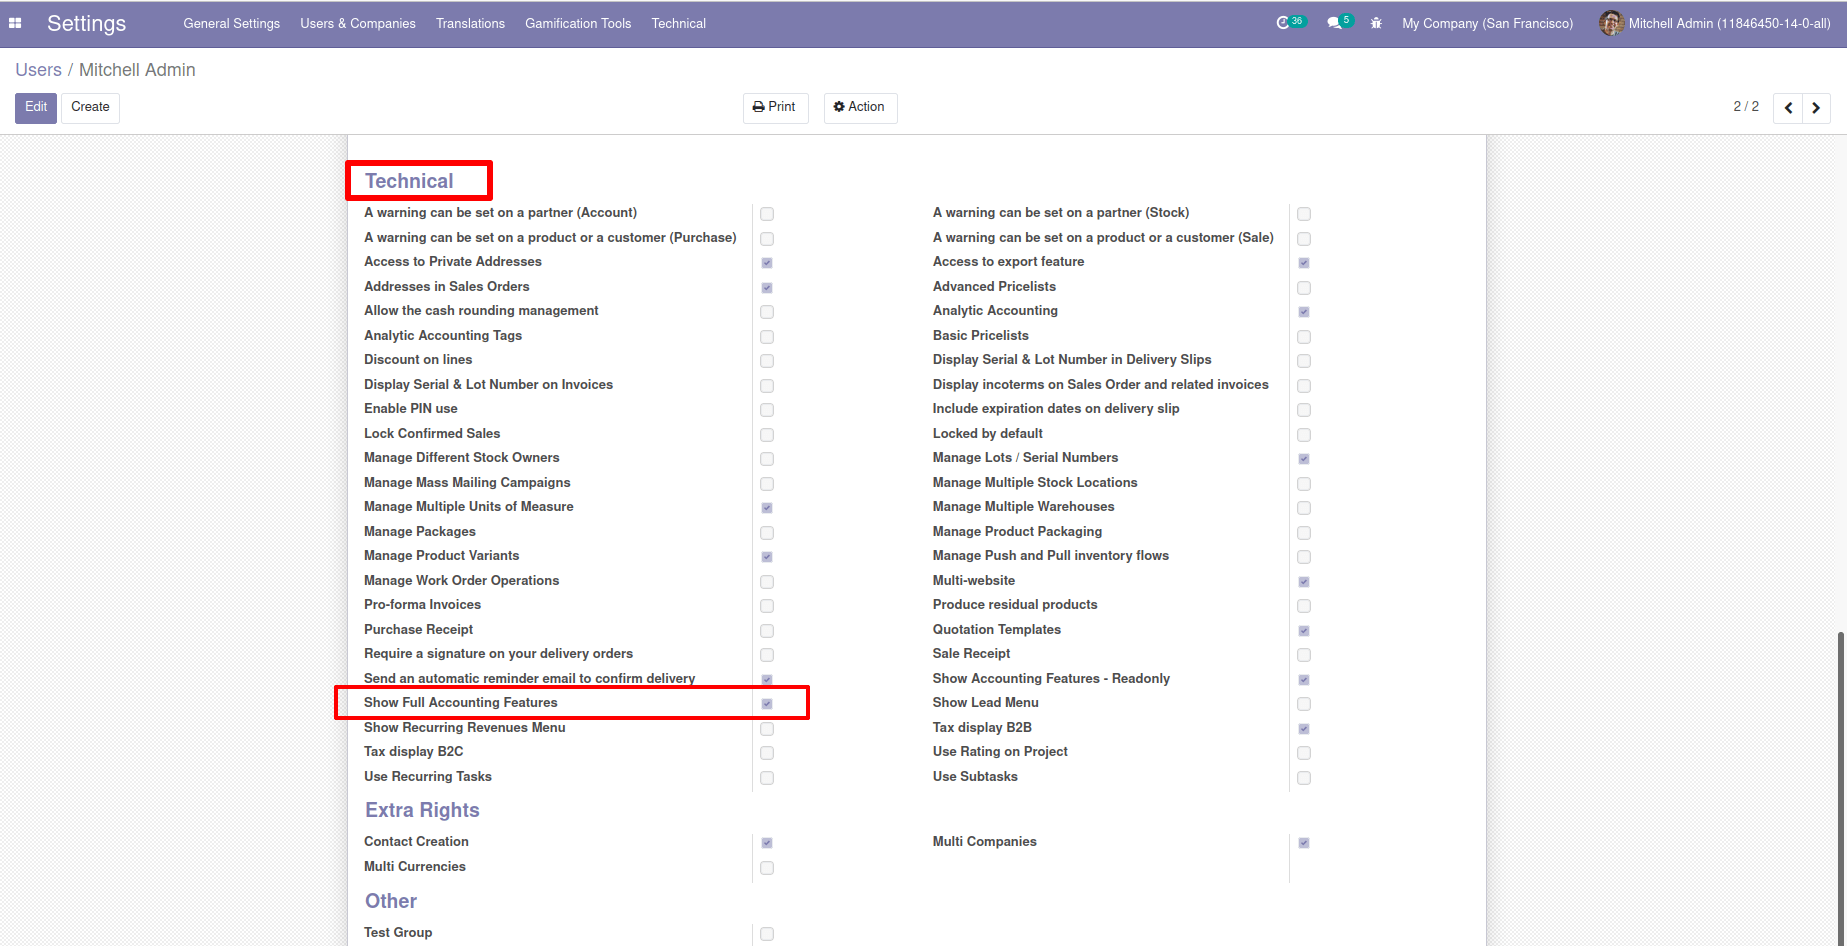Open the apps grid menu icon
This screenshot has height=946, width=1847.
[x=15, y=23]
